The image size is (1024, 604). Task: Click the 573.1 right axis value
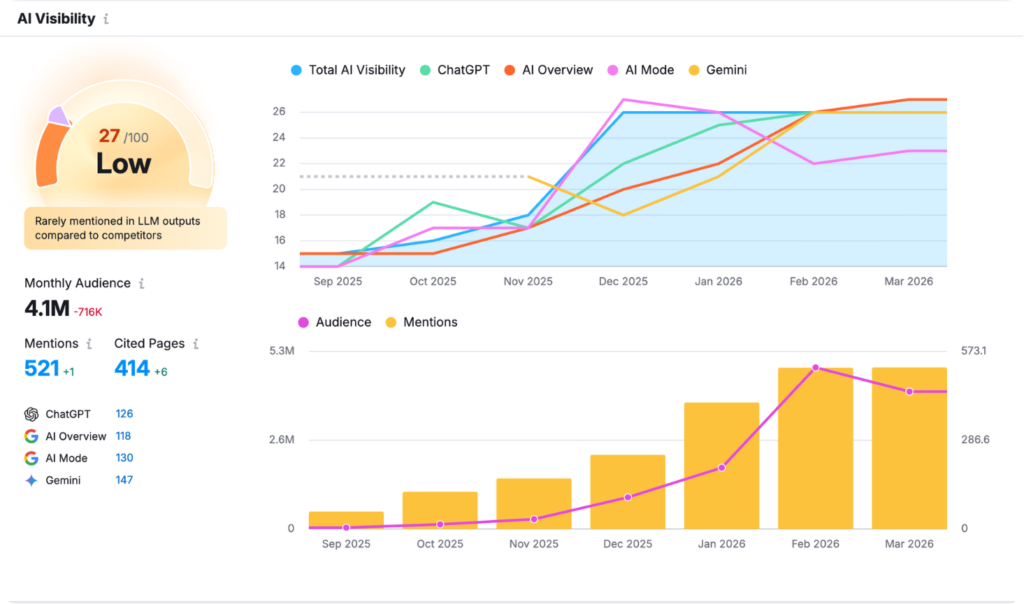tap(974, 351)
